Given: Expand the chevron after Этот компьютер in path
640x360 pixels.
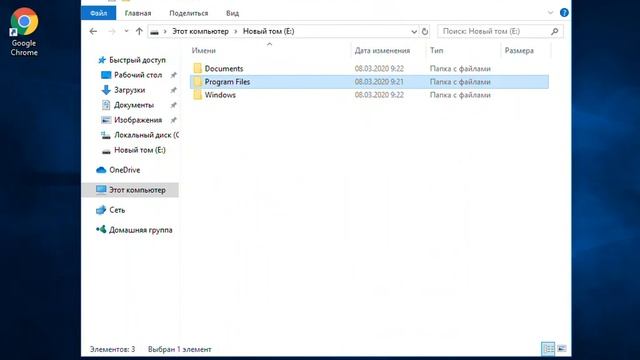Looking at the screenshot, I should (236, 31).
